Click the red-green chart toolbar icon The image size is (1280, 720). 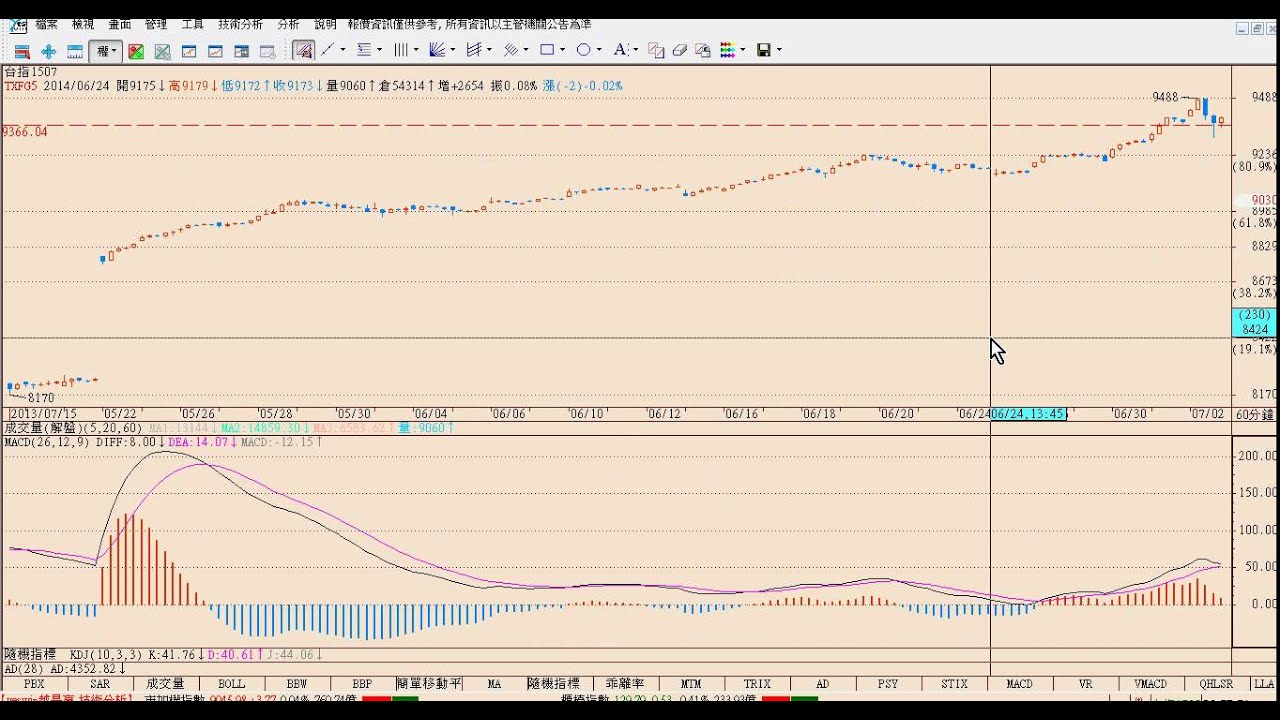coord(136,51)
